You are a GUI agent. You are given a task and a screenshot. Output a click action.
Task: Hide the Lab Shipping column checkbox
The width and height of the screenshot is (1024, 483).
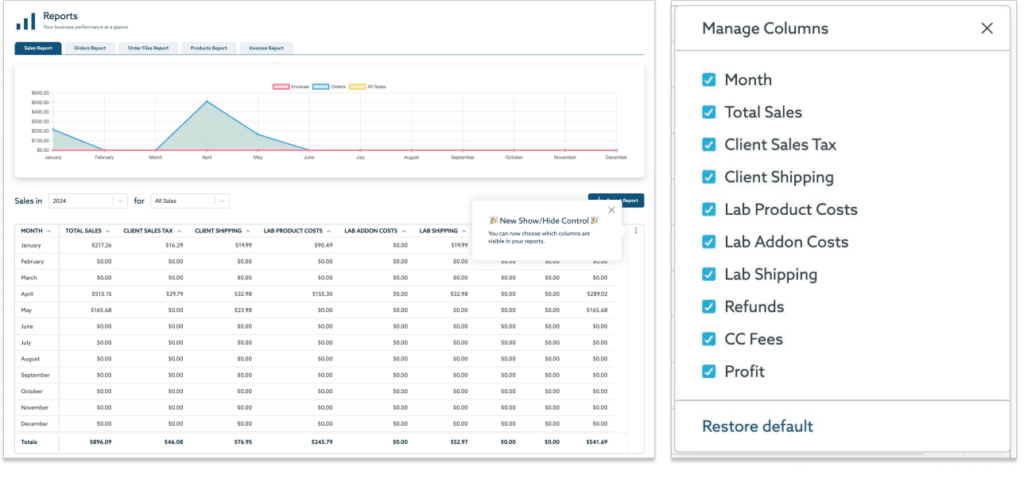tap(709, 274)
